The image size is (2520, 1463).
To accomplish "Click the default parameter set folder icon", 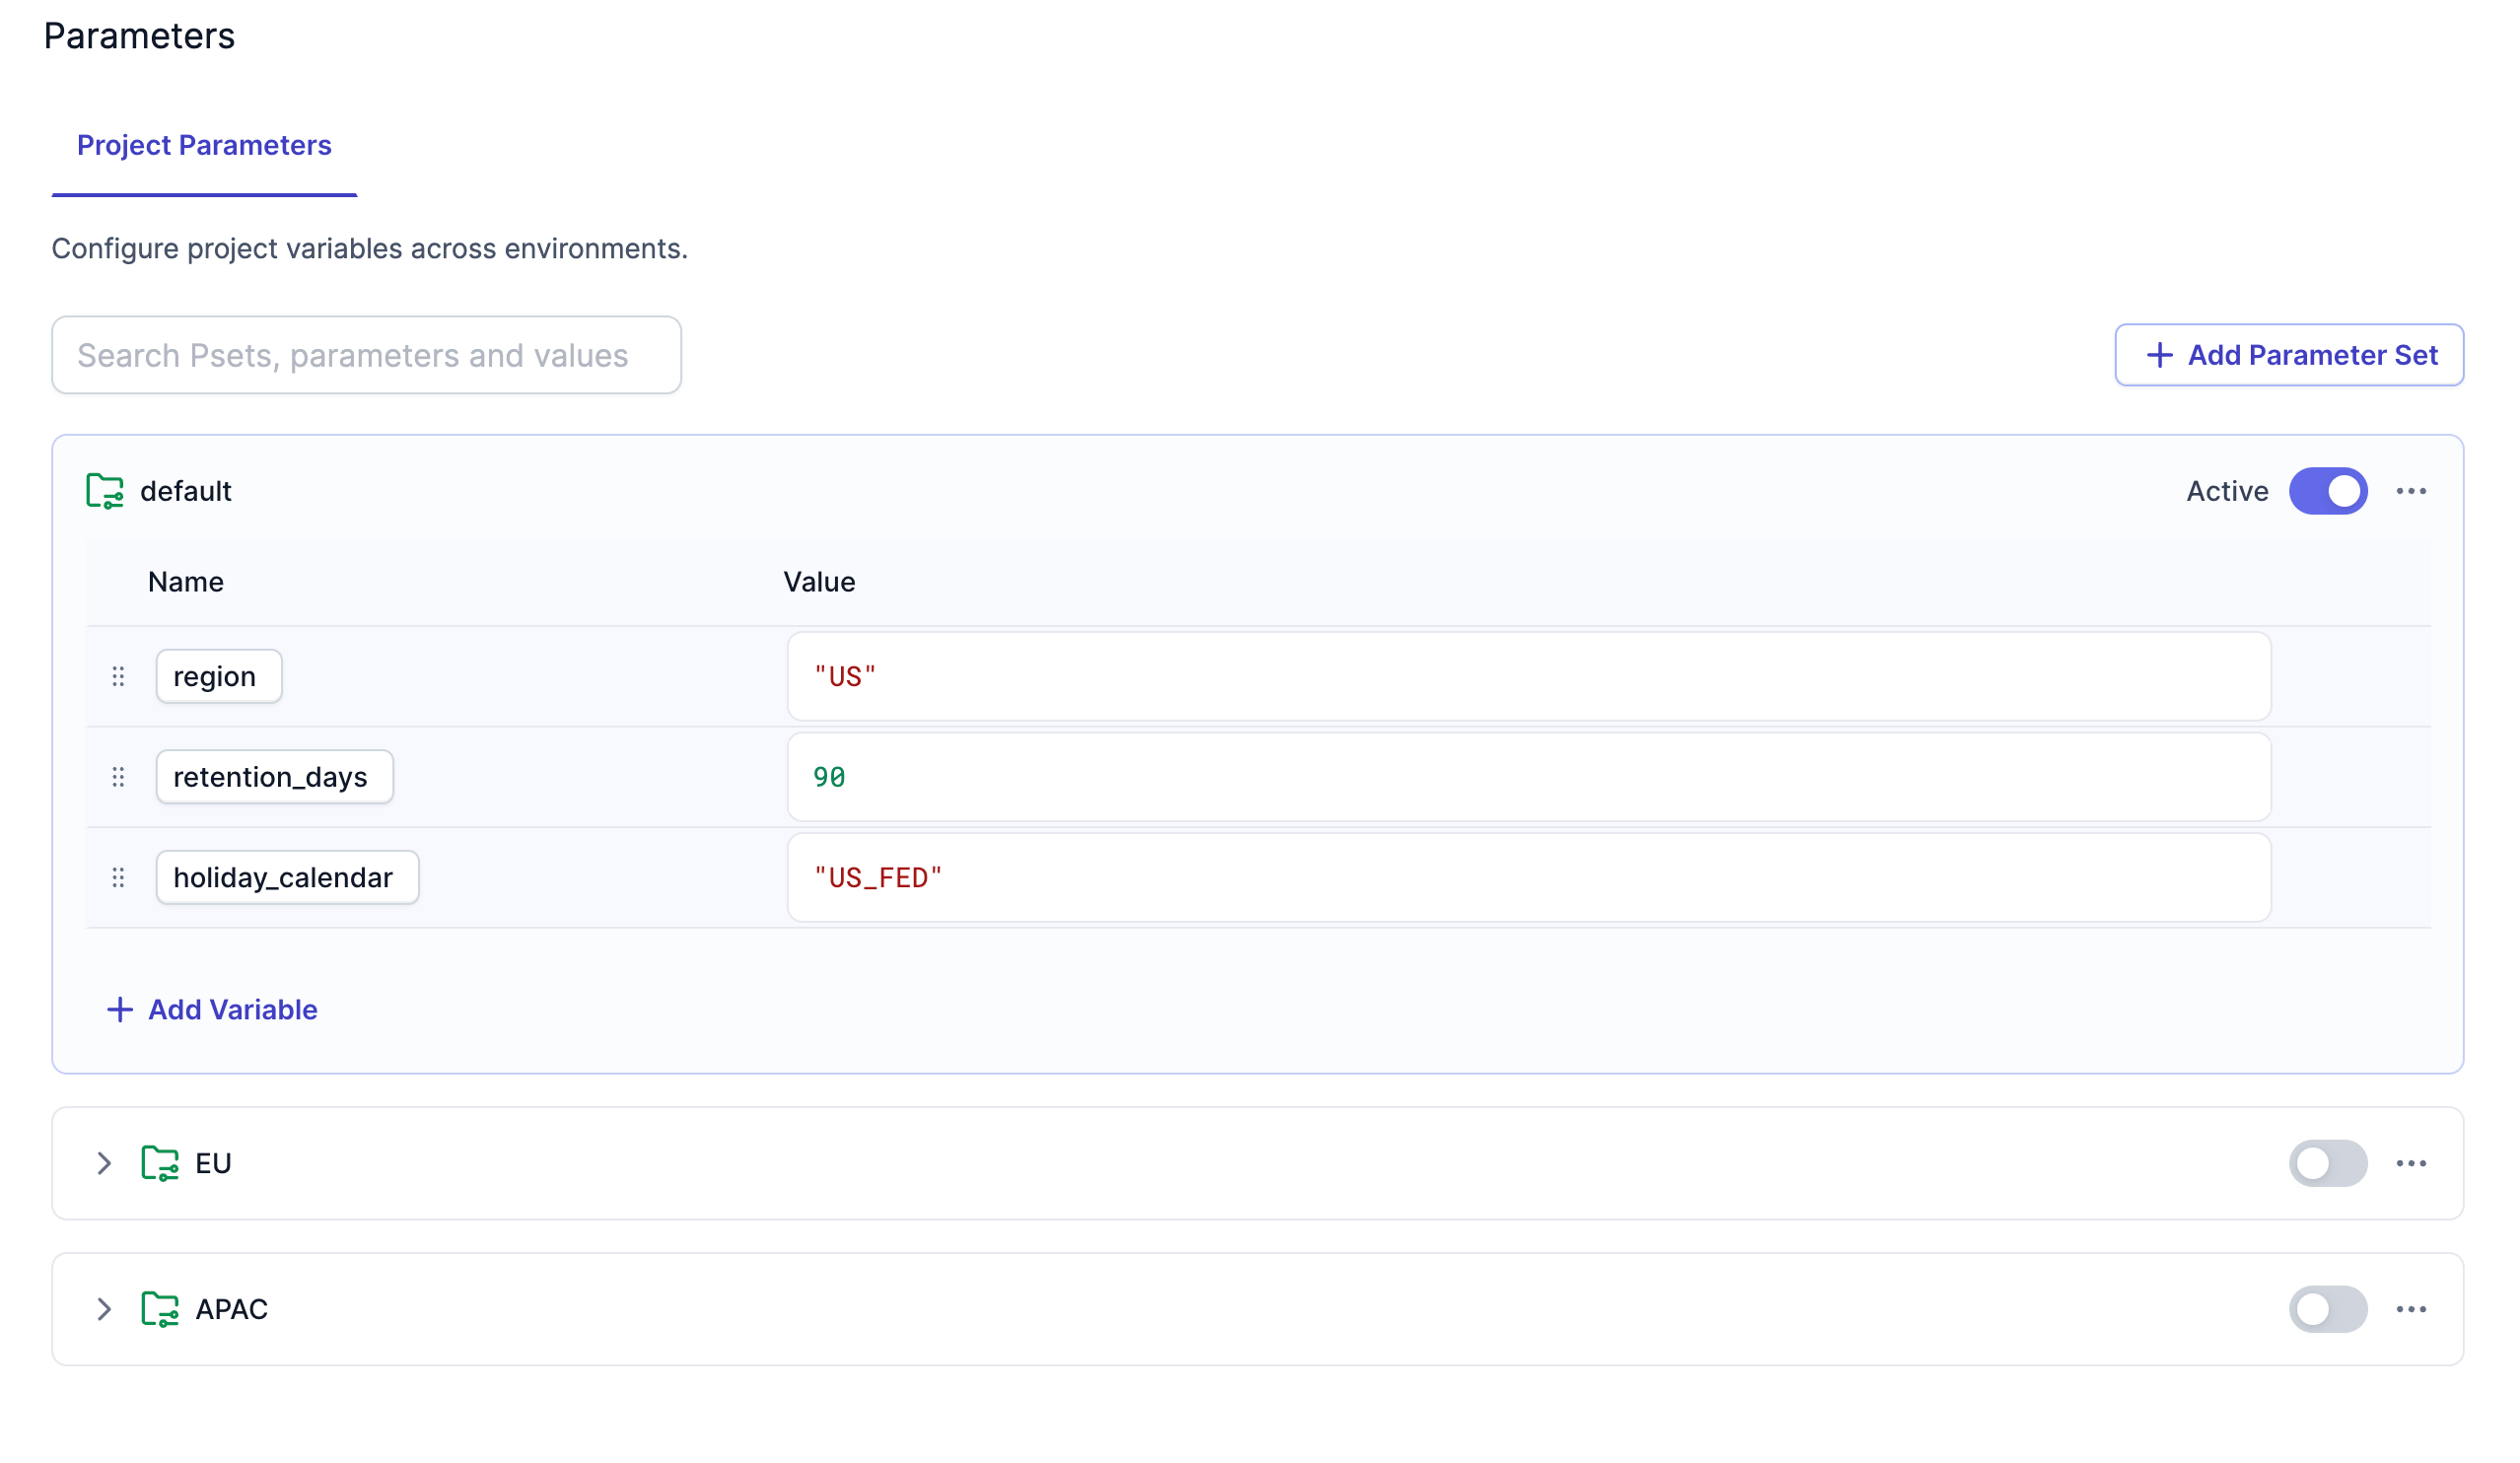I will pyautogui.click(x=105, y=491).
